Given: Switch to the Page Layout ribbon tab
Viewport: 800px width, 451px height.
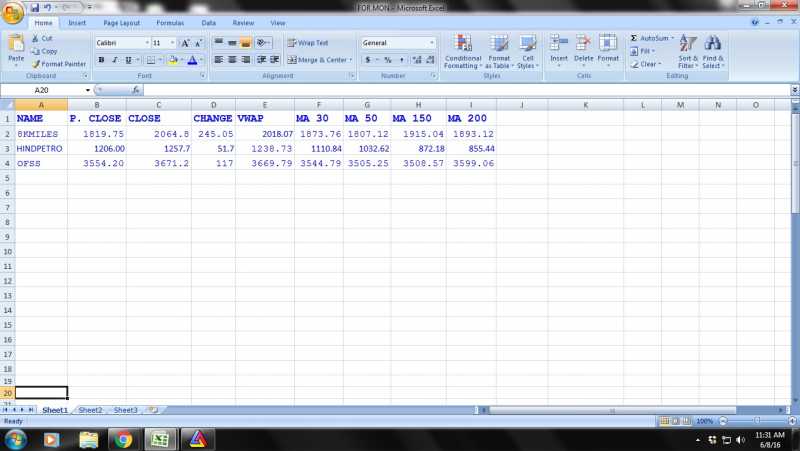Looking at the screenshot, I should pos(121,22).
